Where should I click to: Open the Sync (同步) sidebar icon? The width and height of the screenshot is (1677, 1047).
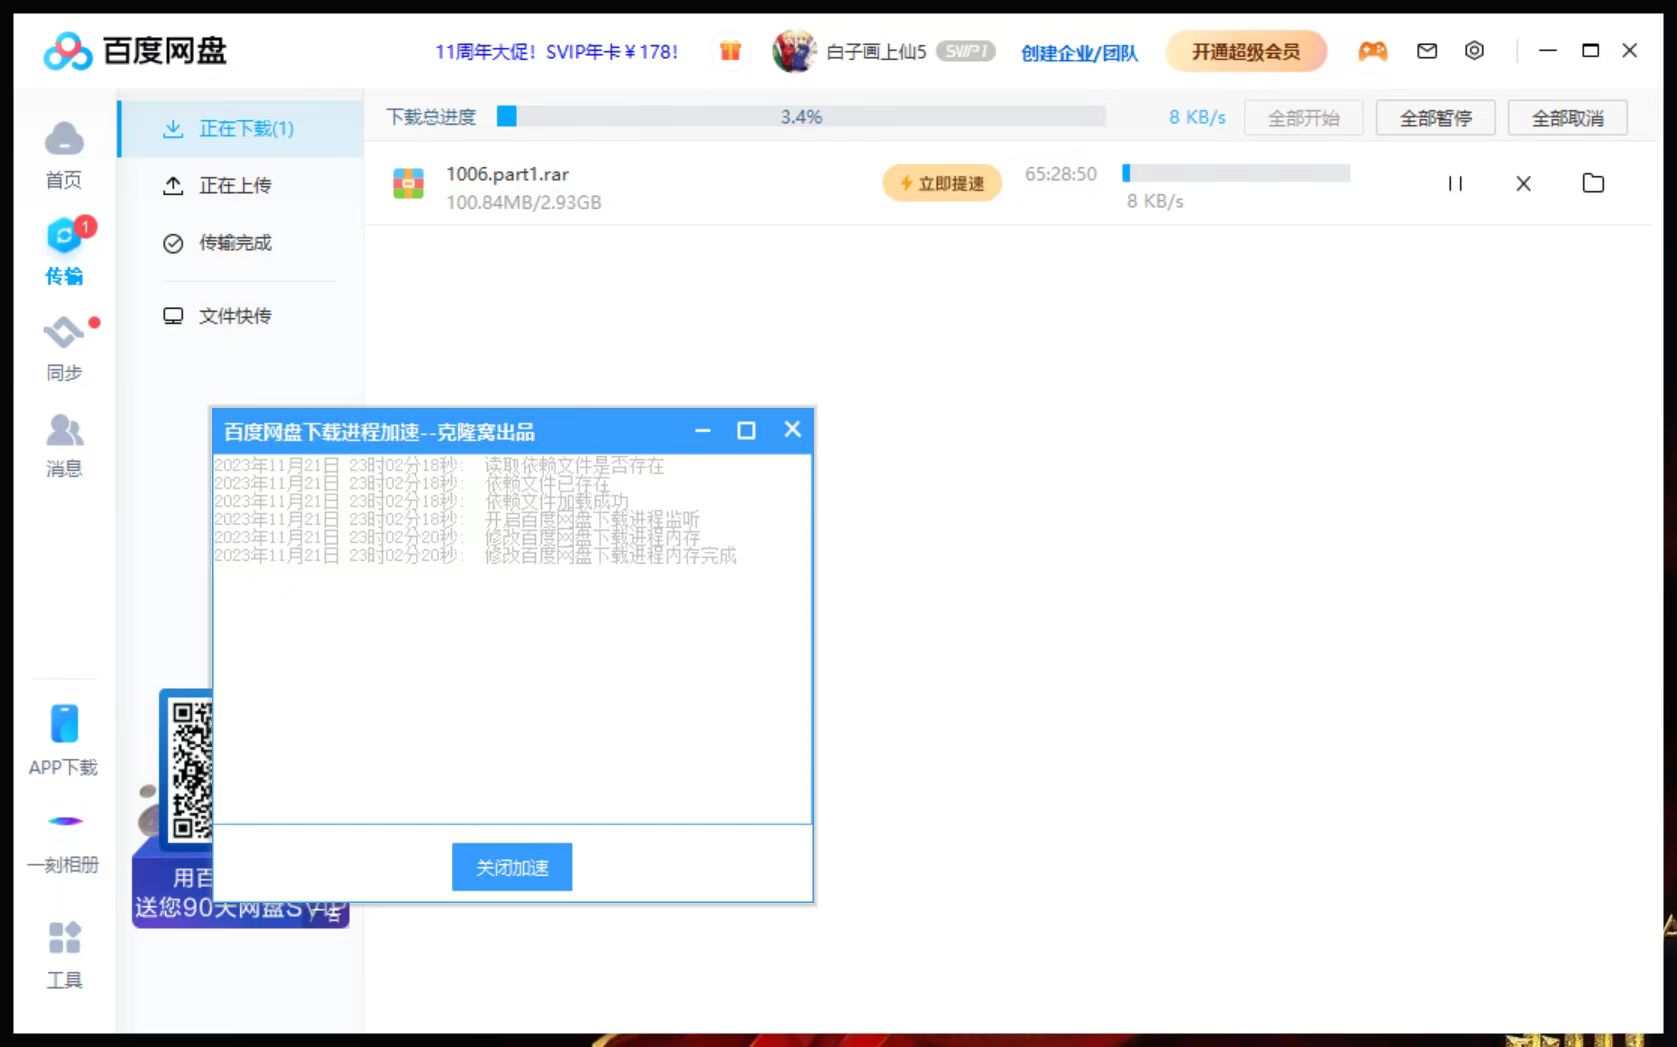coord(64,332)
